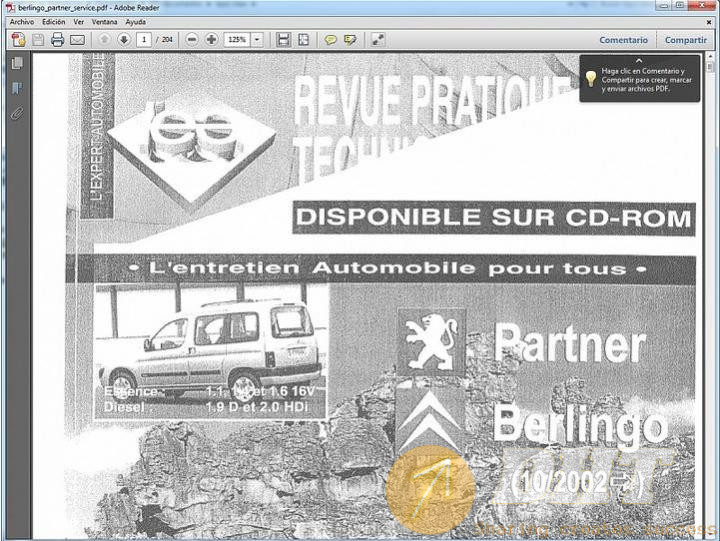Open the Compartir pane
Viewport: 720px width, 541px height.
point(686,40)
